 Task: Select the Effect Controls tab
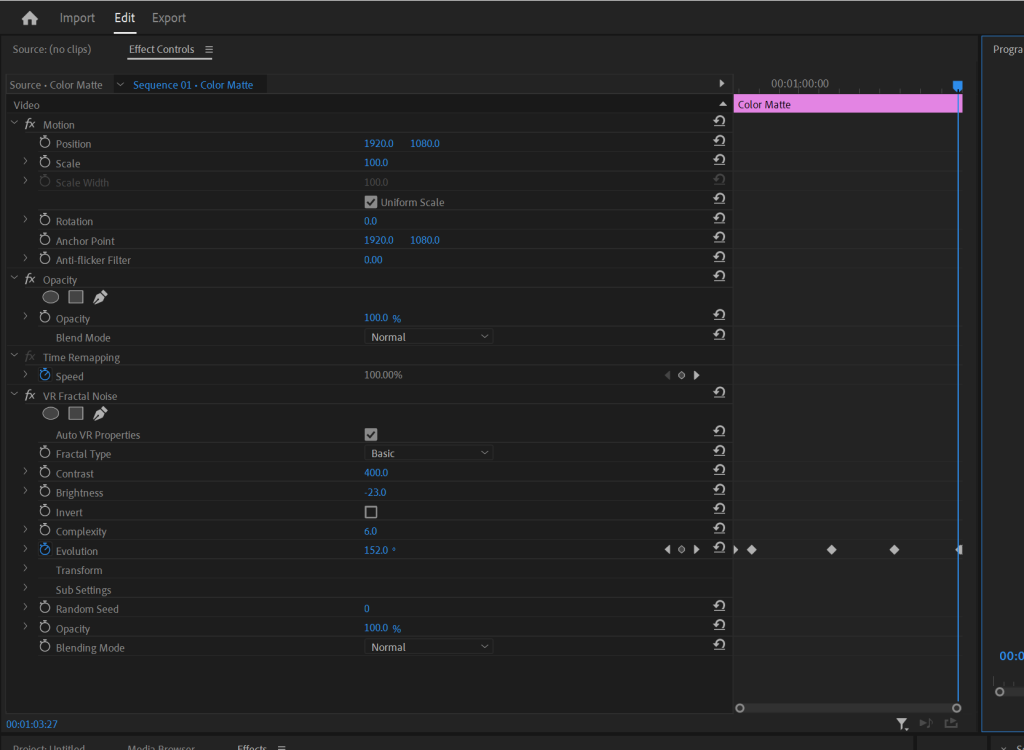pyautogui.click(x=161, y=50)
